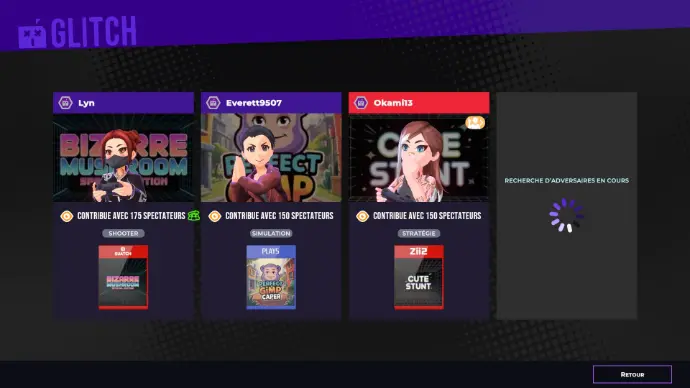
Task: Select the Stratégie genre tag
Action: point(419,233)
